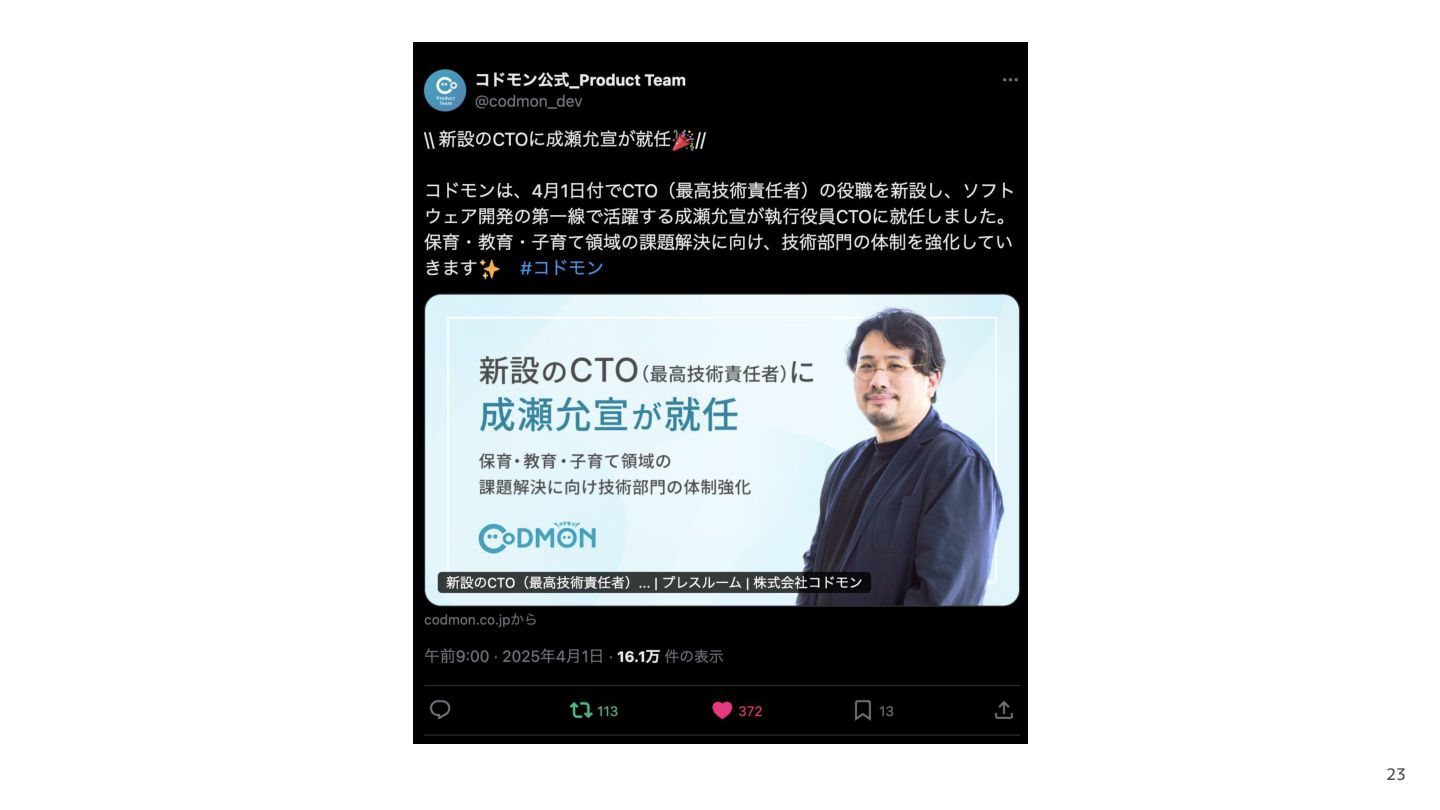Click the @codmon_dev handle
Image resolution: width=1440 pixels, height=810 pixels.
pos(528,102)
